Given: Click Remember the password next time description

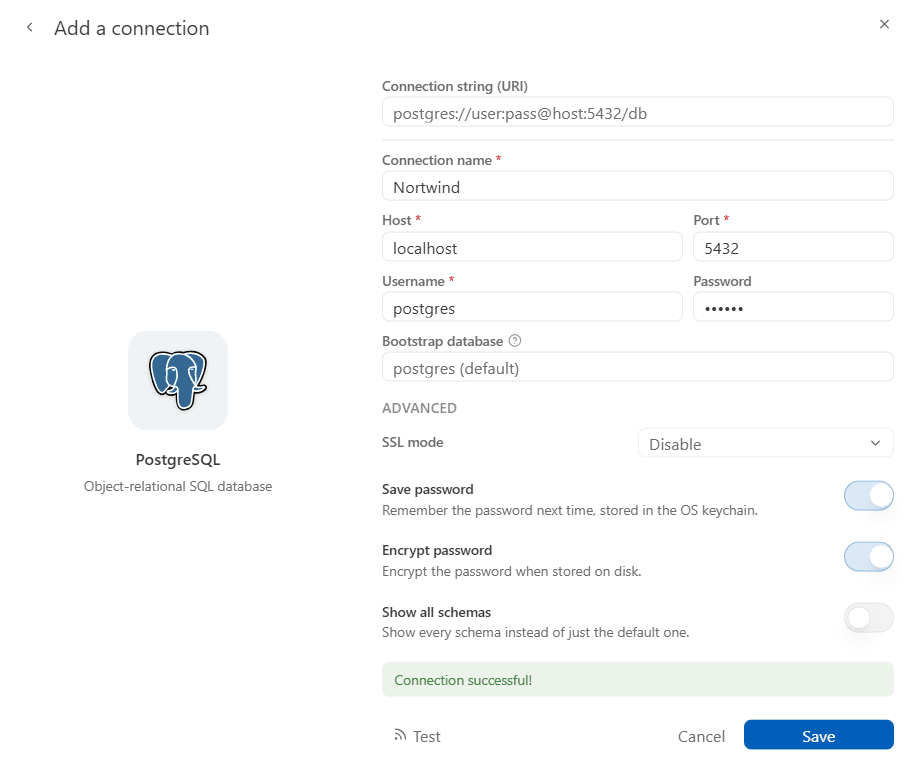Looking at the screenshot, I should pyautogui.click(x=570, y=510).
